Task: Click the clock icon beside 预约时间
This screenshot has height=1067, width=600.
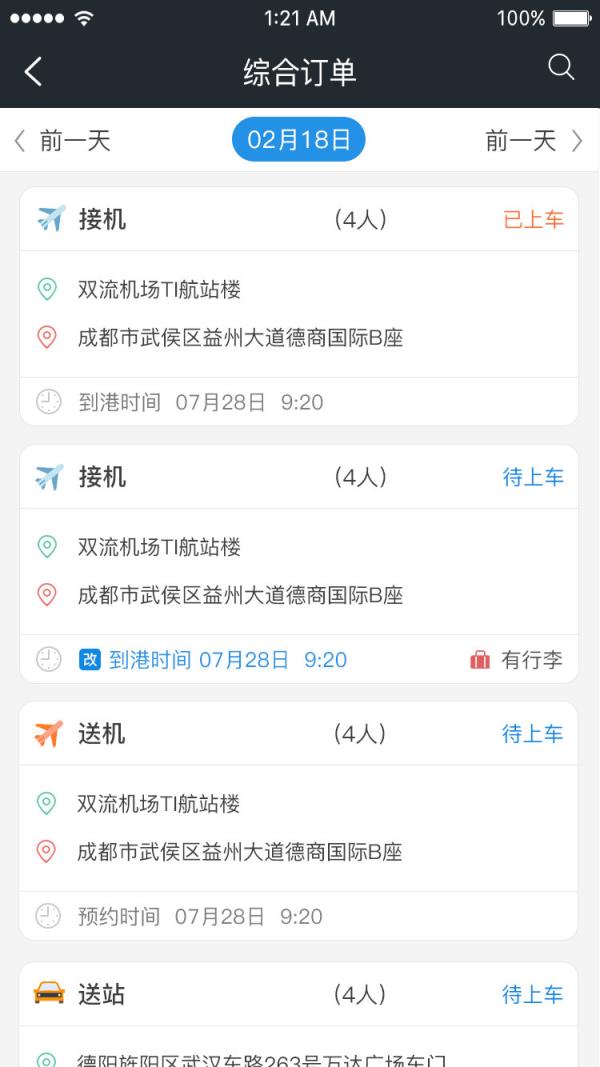Action: tap(46, 915)
